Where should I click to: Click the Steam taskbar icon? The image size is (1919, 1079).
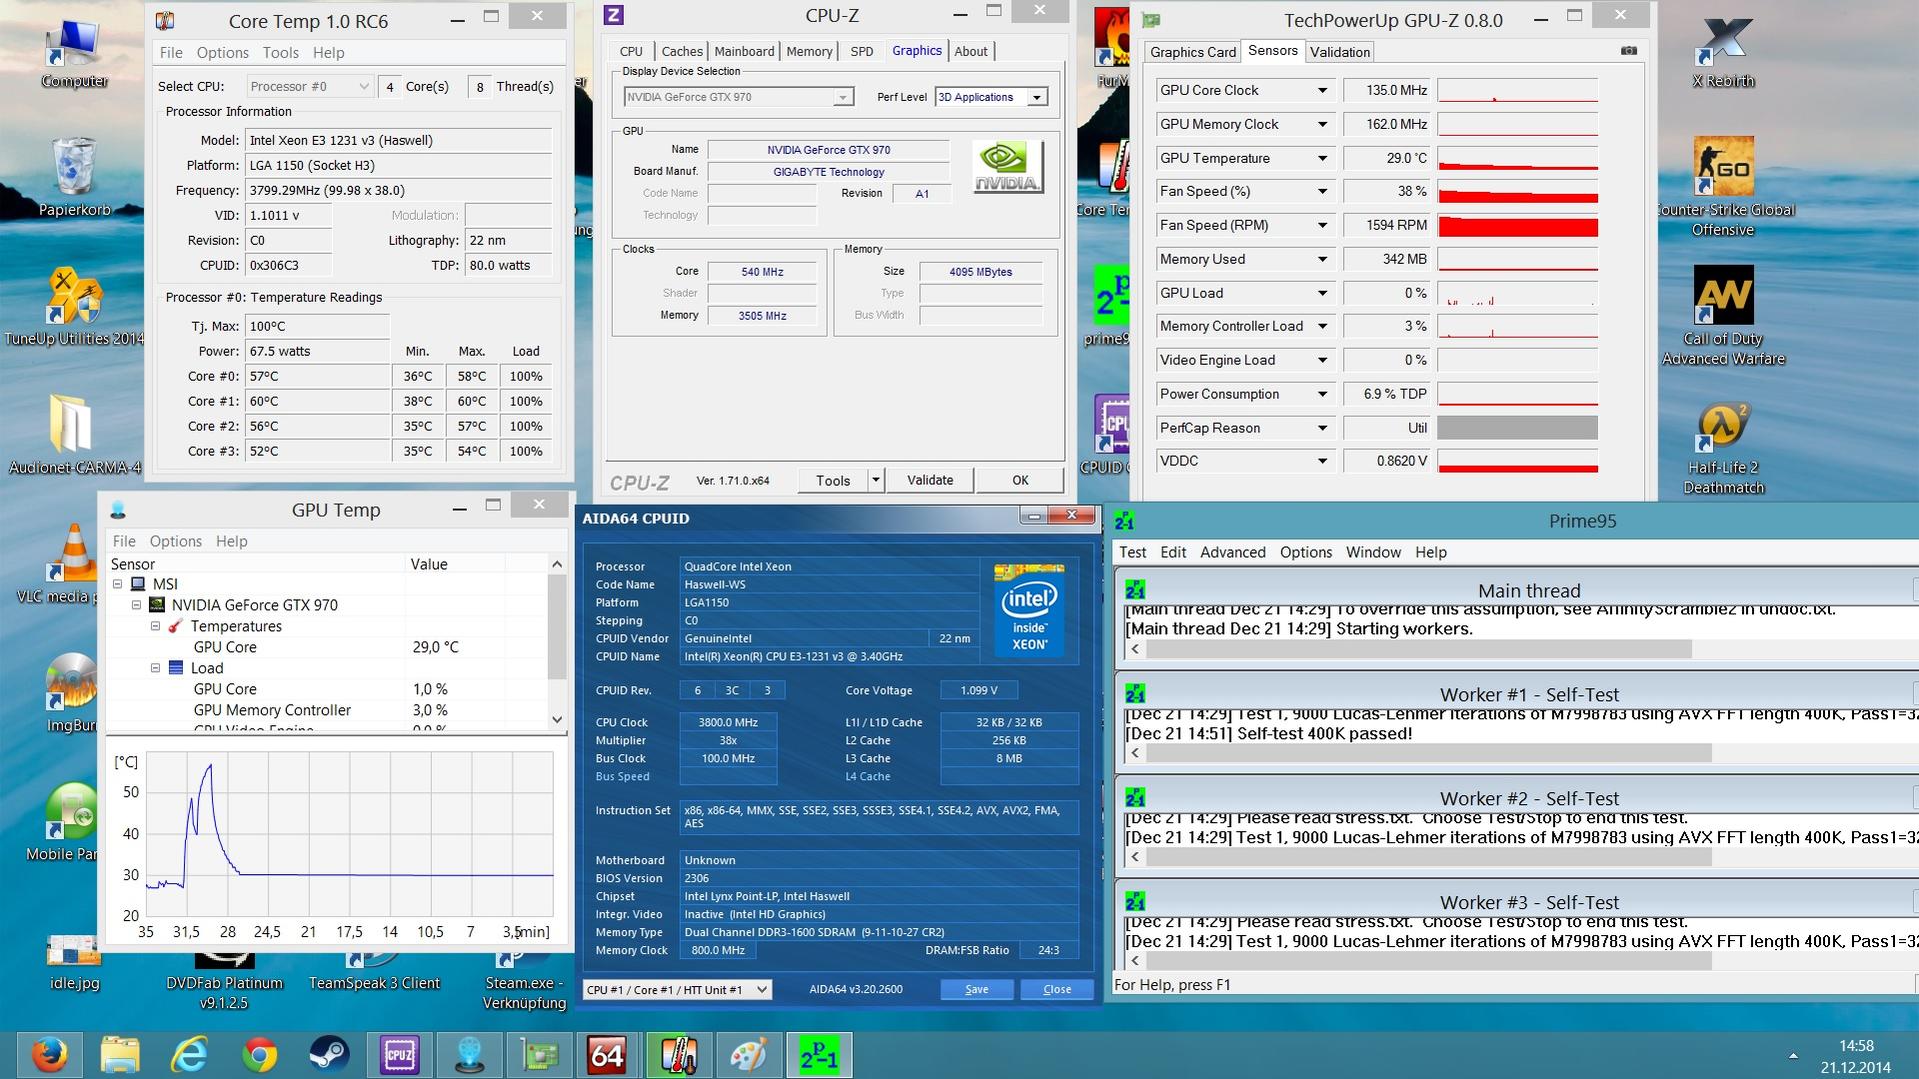pos(329,1055)
